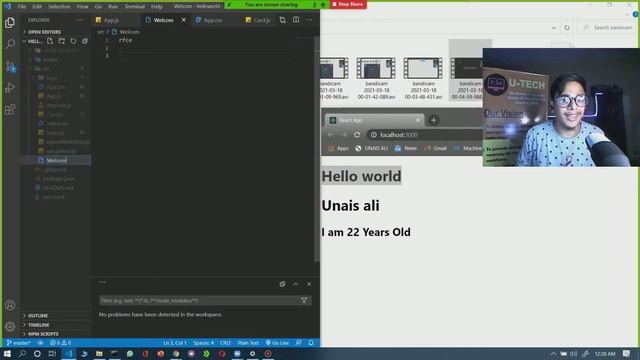The height and width of the screenshot is (360, 640).
Task: Click Stop Share button
Action: [x=348, y=4]
